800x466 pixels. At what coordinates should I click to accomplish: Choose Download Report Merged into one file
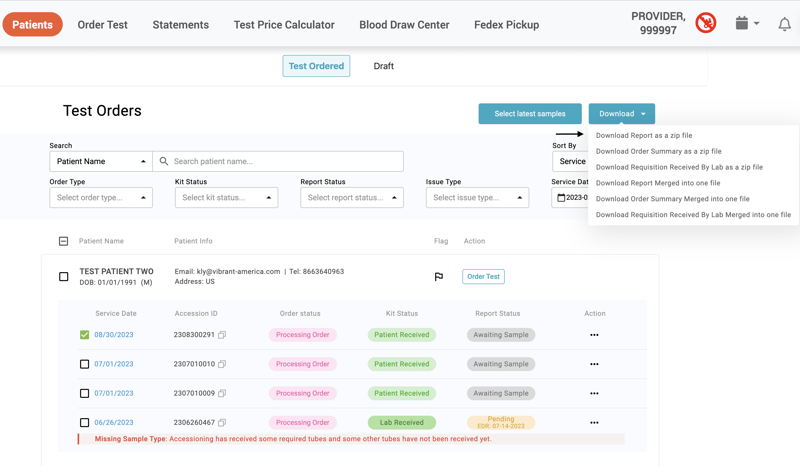pyautogui.click(x=658, y=183)
